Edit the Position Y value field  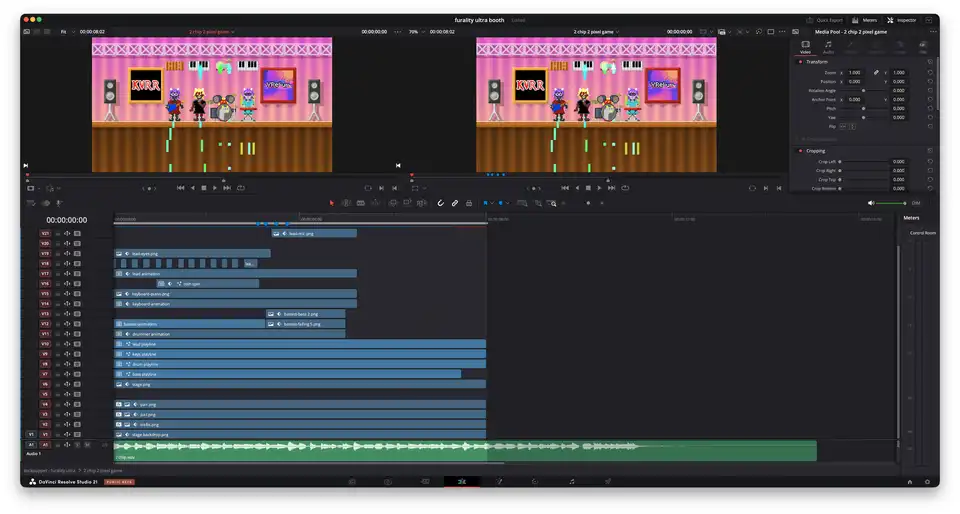[898, 81]
